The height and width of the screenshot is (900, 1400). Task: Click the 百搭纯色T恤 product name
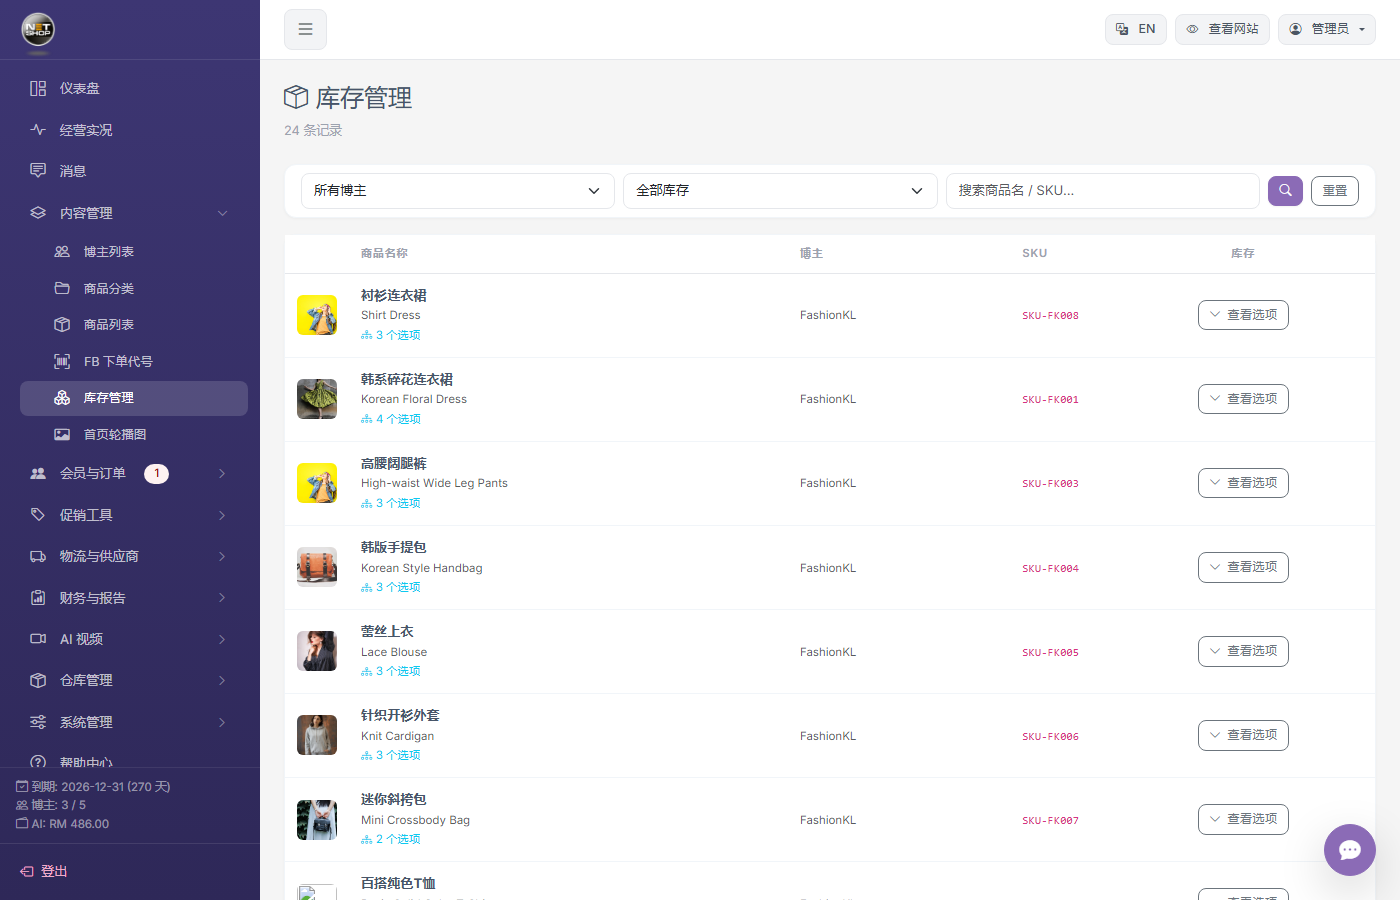pos(398,883)
